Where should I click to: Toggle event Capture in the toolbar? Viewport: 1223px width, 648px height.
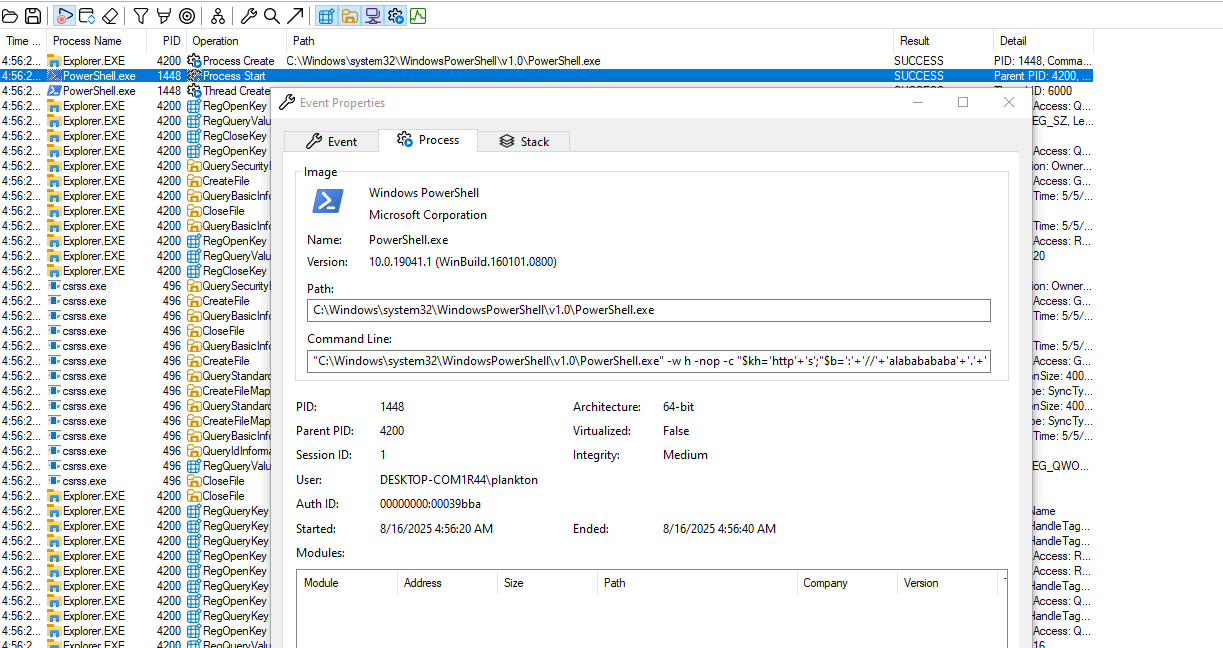64,16
